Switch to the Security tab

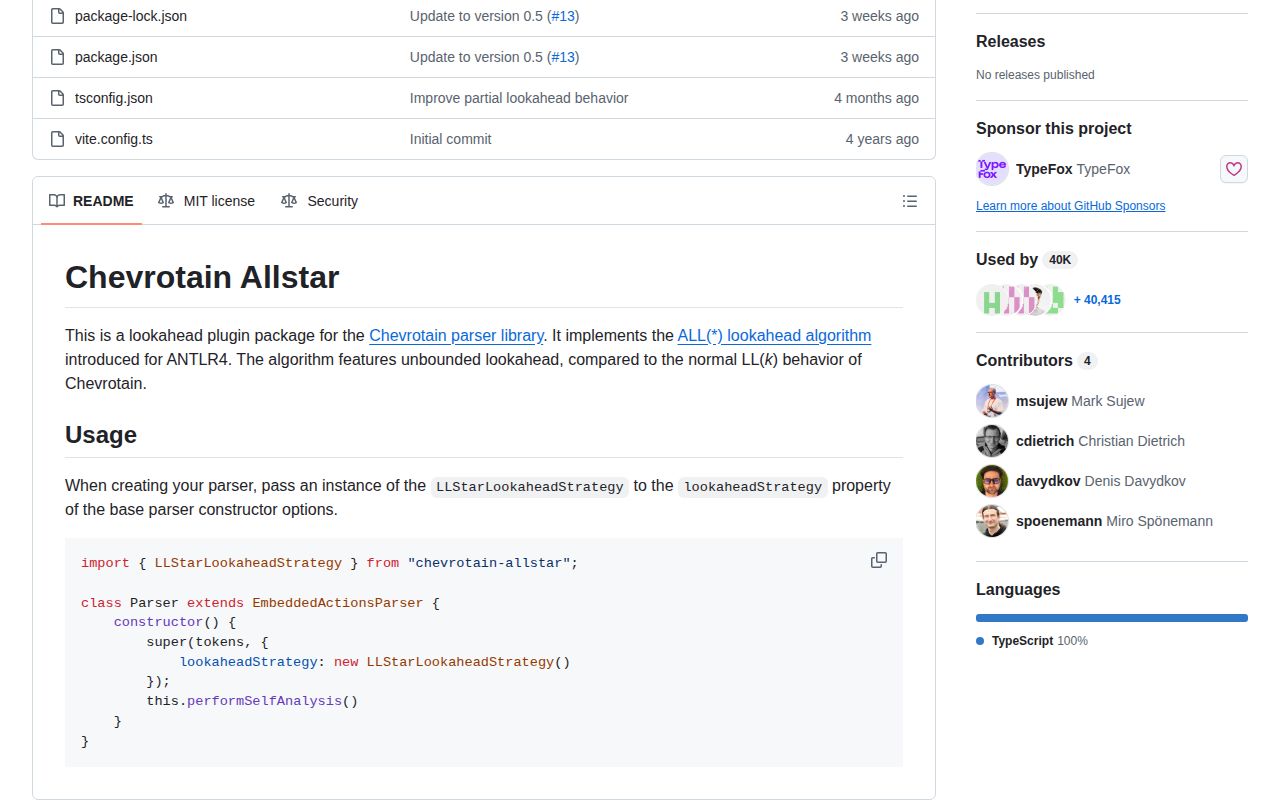tap(319, 201)
